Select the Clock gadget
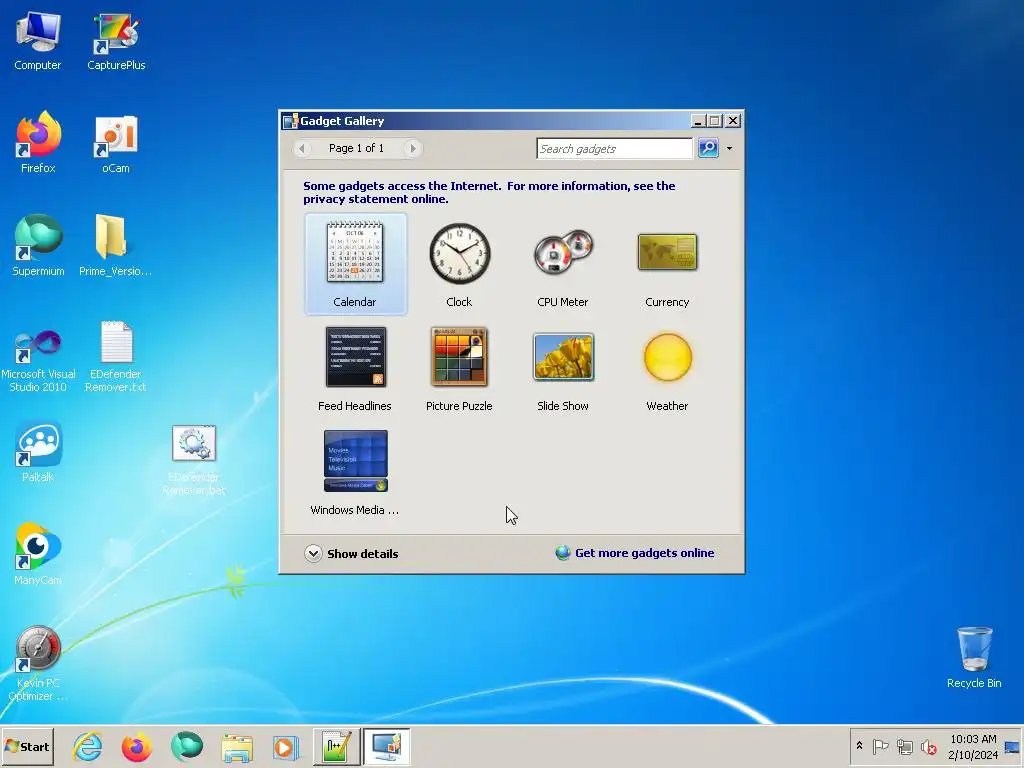 [459, 264]
